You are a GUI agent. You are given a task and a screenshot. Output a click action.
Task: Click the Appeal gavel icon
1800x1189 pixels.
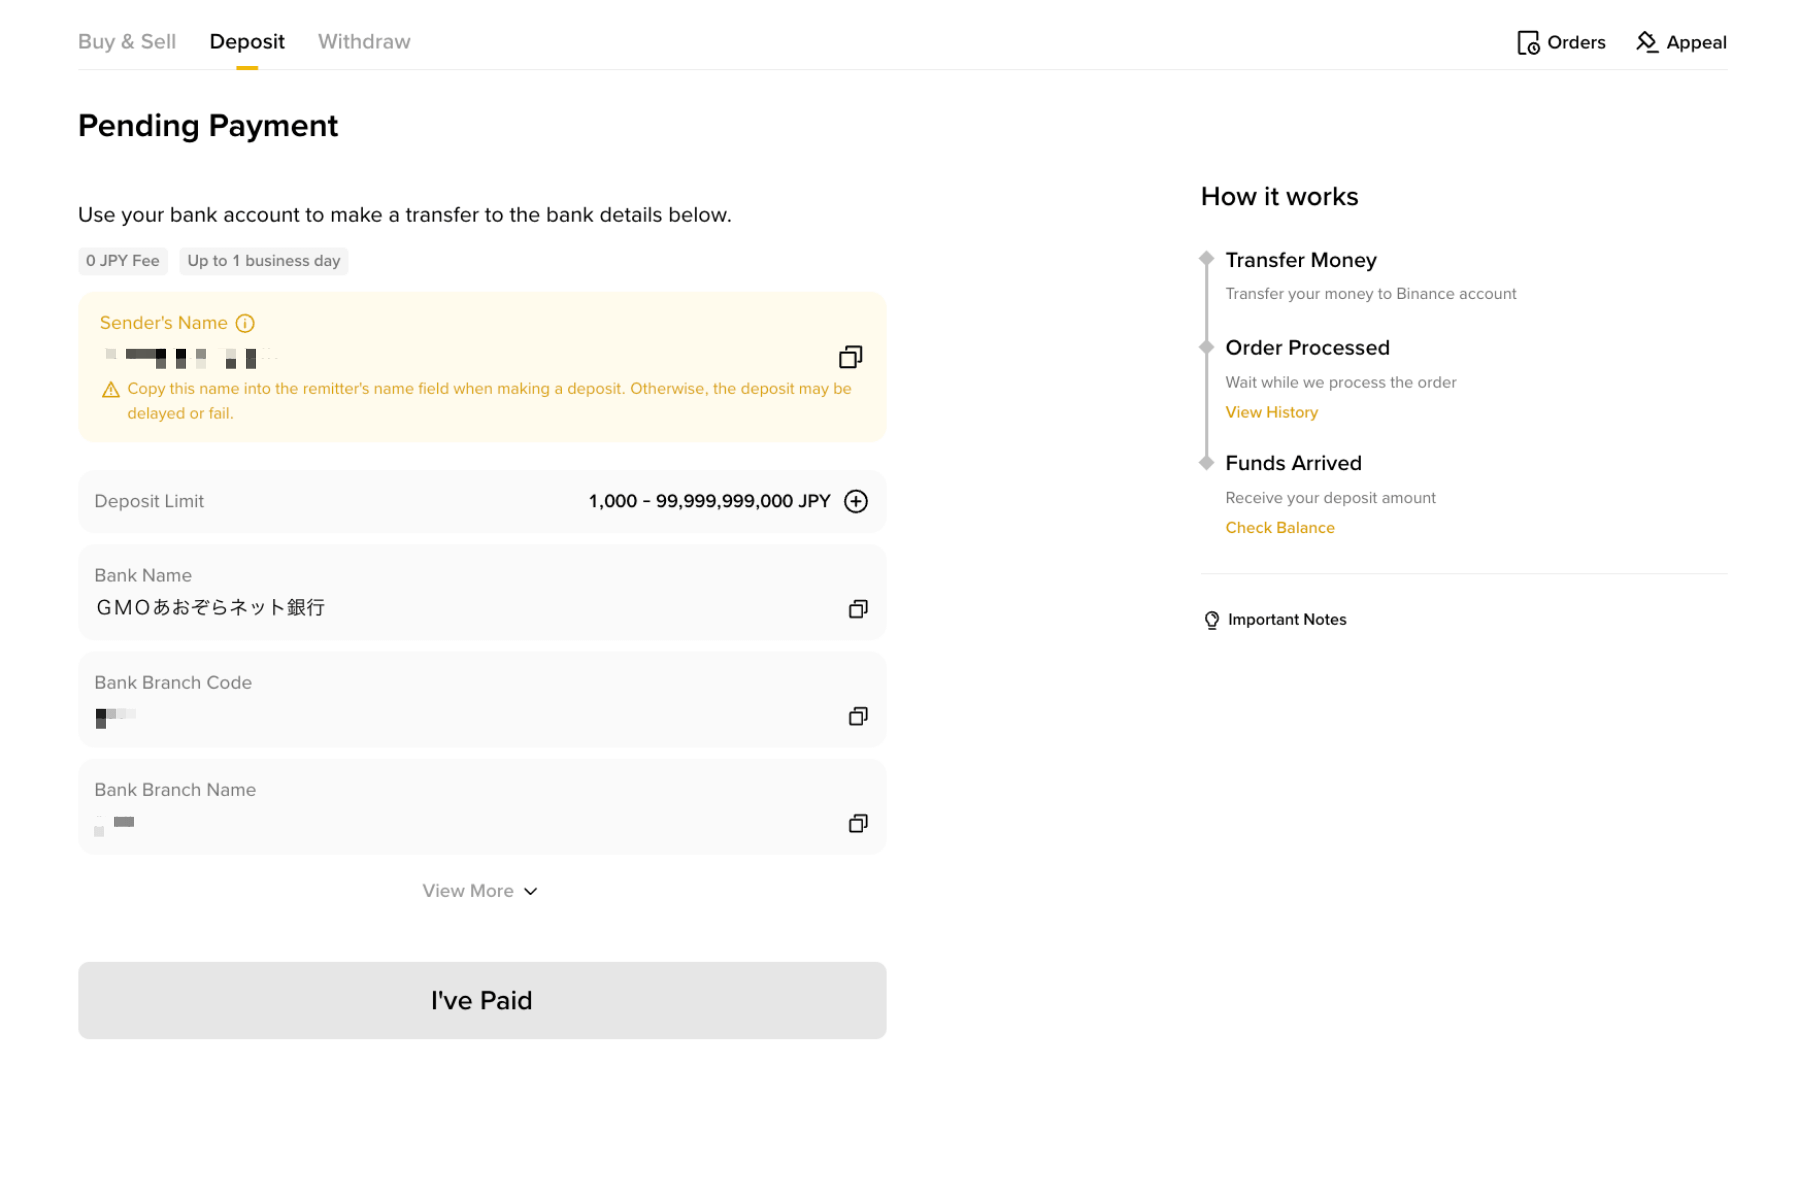point(1646,42)
